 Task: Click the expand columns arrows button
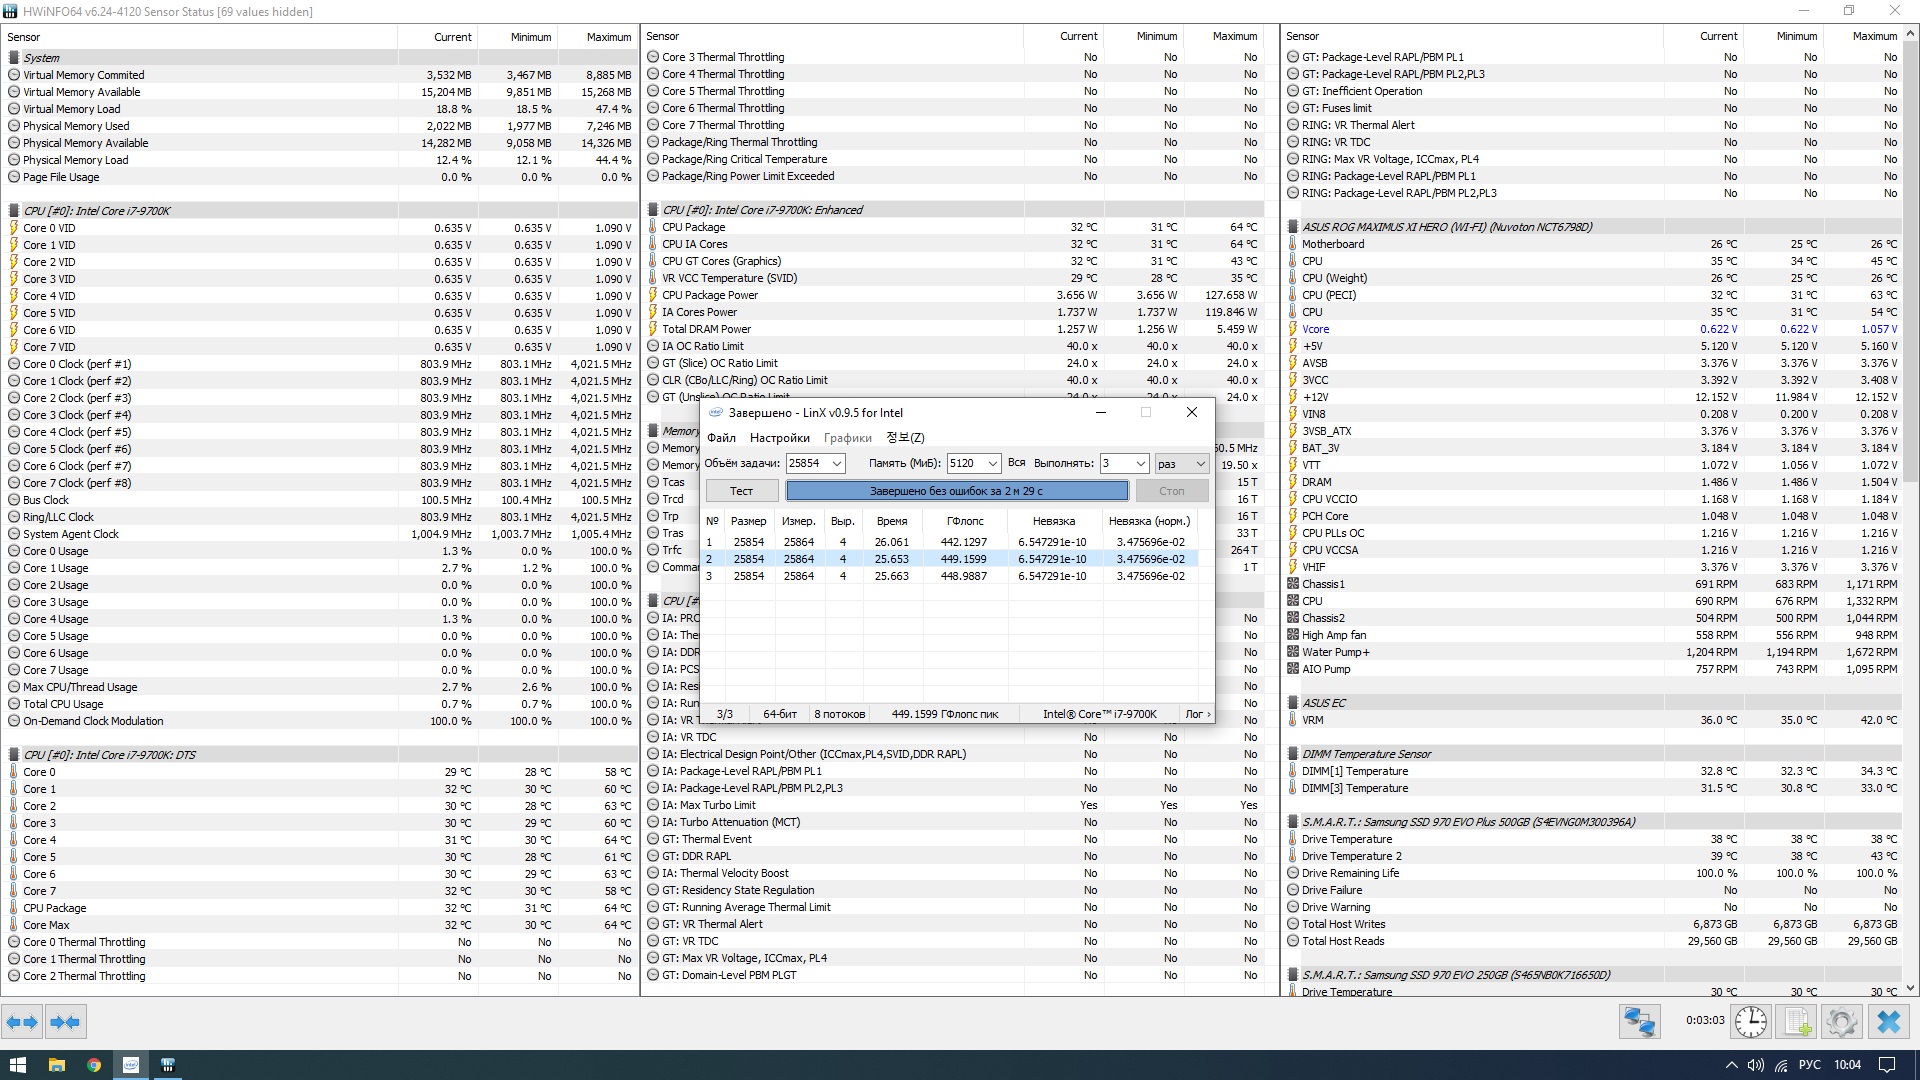[x=22, y=1022]
